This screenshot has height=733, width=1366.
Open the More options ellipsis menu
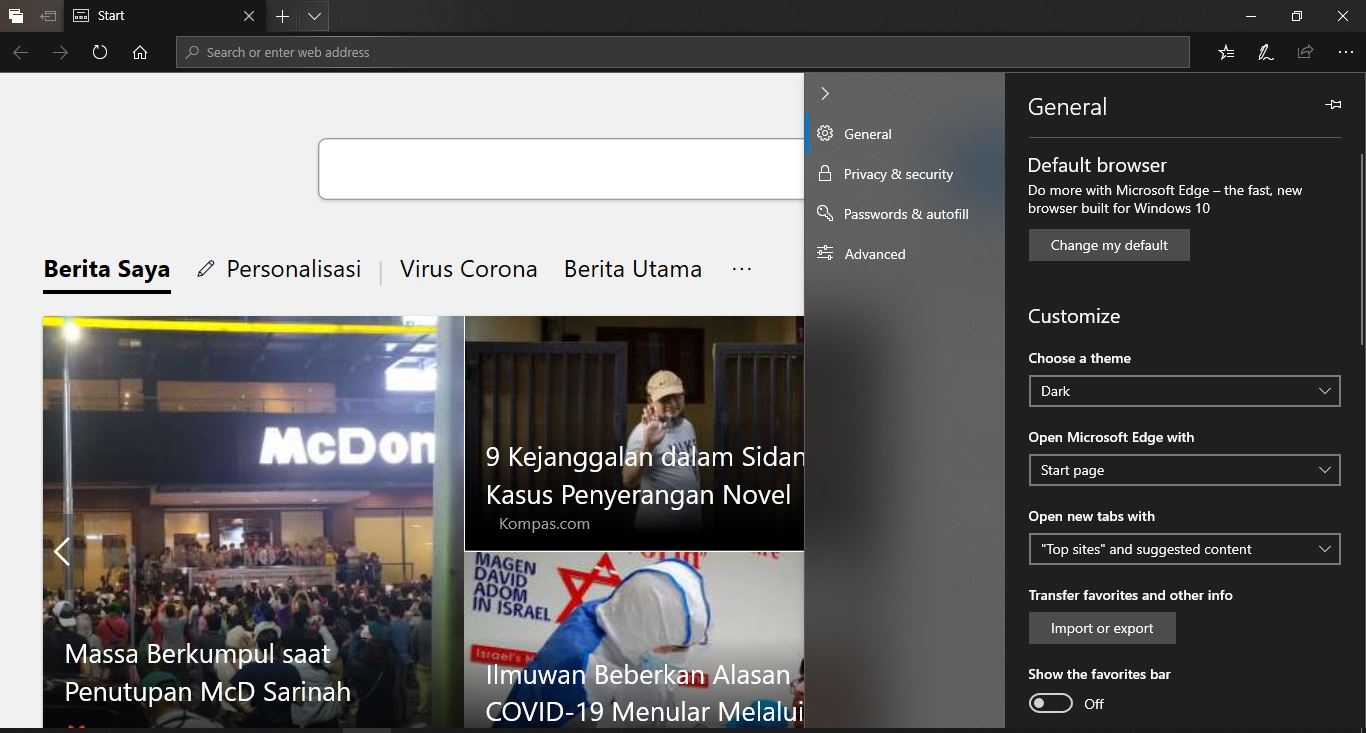click(x=1345, y=51)
